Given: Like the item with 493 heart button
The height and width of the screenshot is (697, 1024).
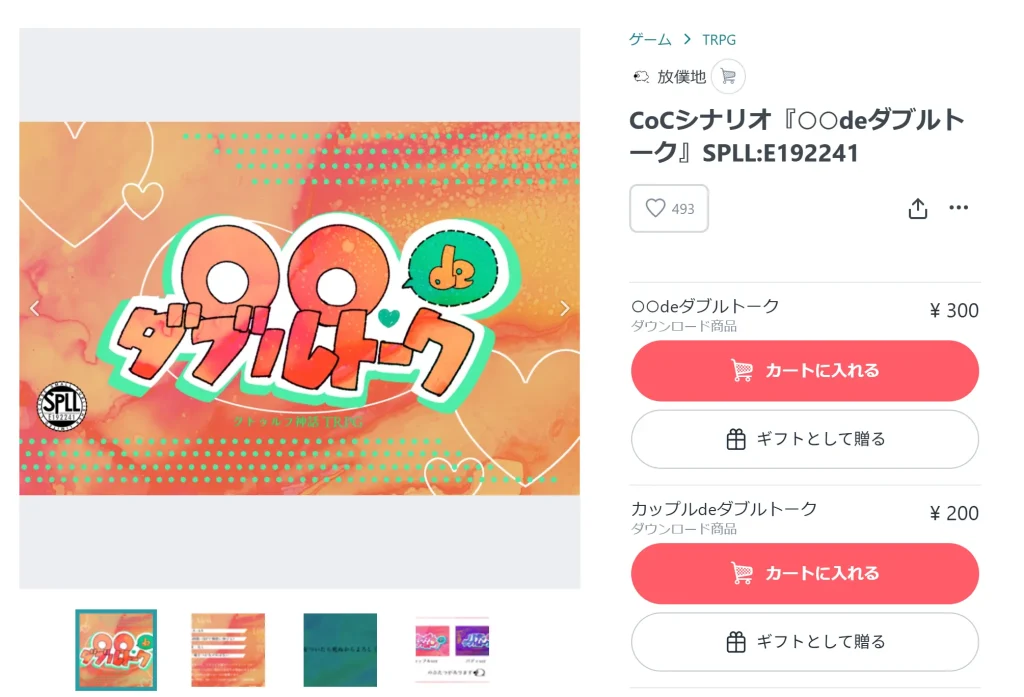Looking at the screenshot, I should (x=669, y=208).
